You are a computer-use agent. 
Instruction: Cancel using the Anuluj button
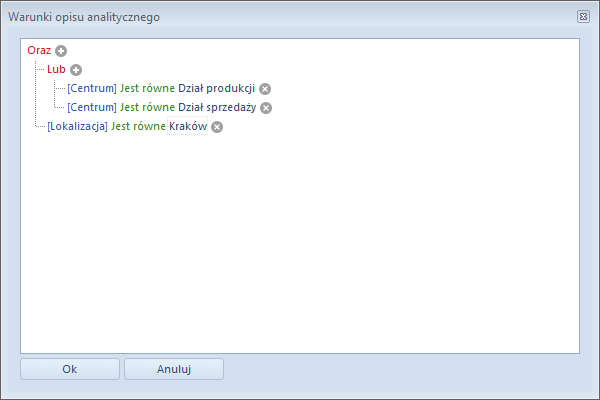174,369
